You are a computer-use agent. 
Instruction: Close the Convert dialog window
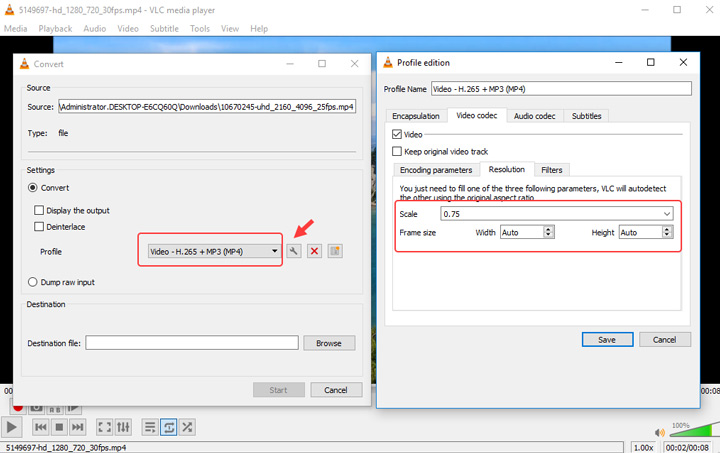(354, 64)
